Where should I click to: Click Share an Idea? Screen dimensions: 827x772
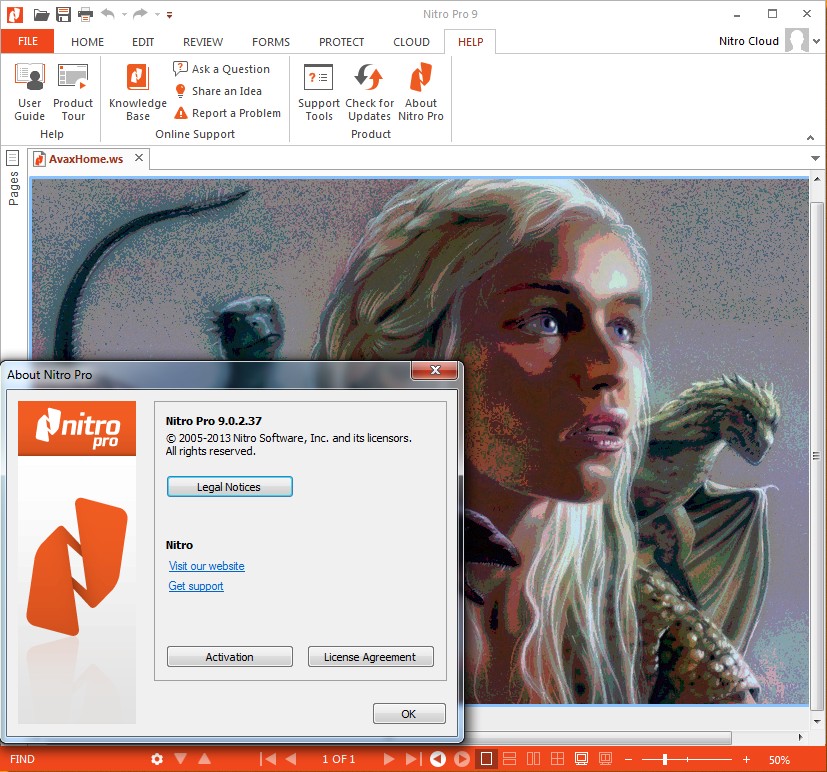tap(218, 91)
